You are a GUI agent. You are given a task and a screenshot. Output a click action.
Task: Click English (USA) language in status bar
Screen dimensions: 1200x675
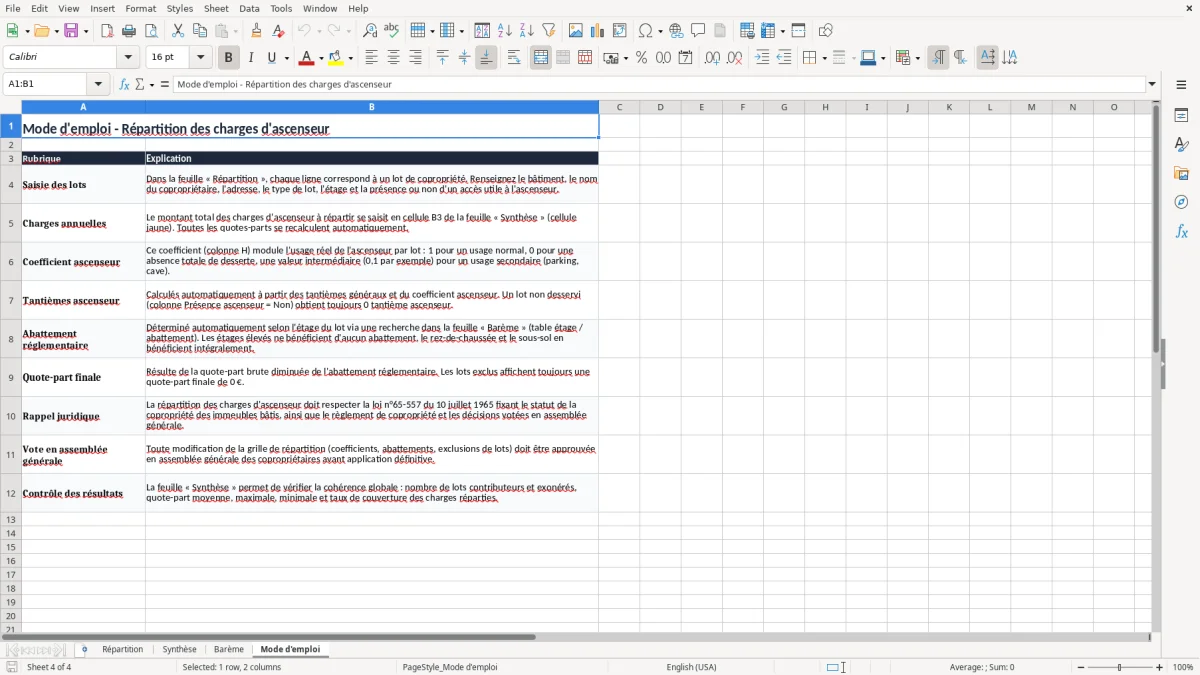point(691,667)
